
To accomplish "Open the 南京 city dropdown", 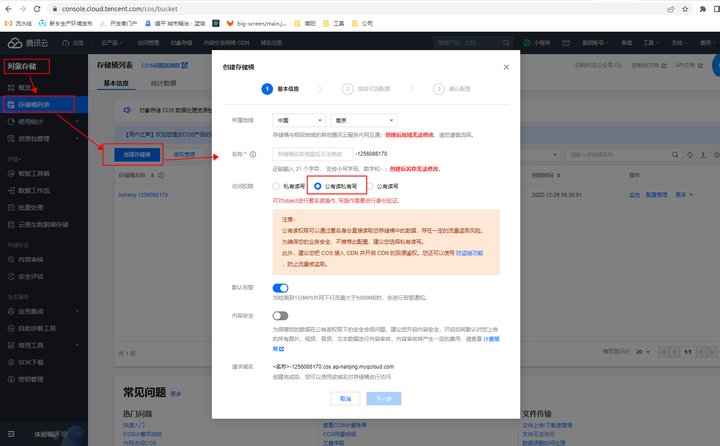I will (x=364, y=120).
